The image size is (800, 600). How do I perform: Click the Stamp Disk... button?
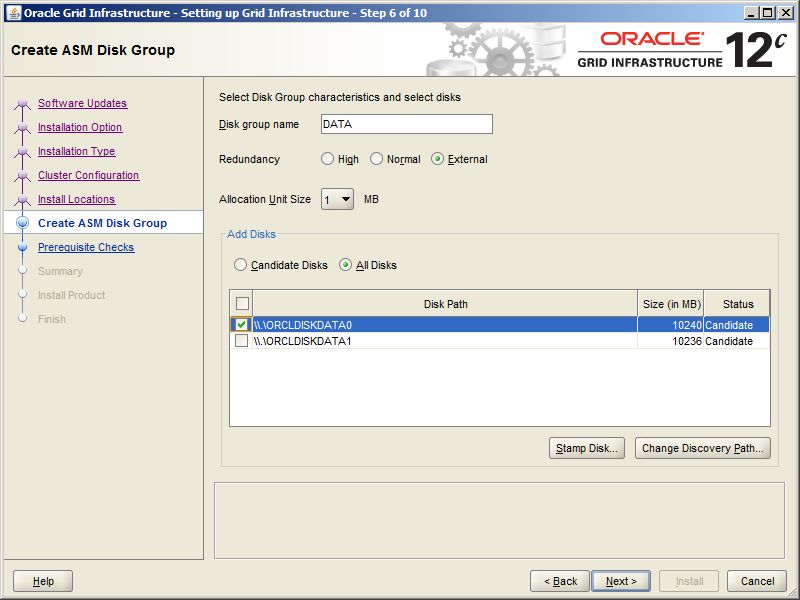click(x=587, y=448)
